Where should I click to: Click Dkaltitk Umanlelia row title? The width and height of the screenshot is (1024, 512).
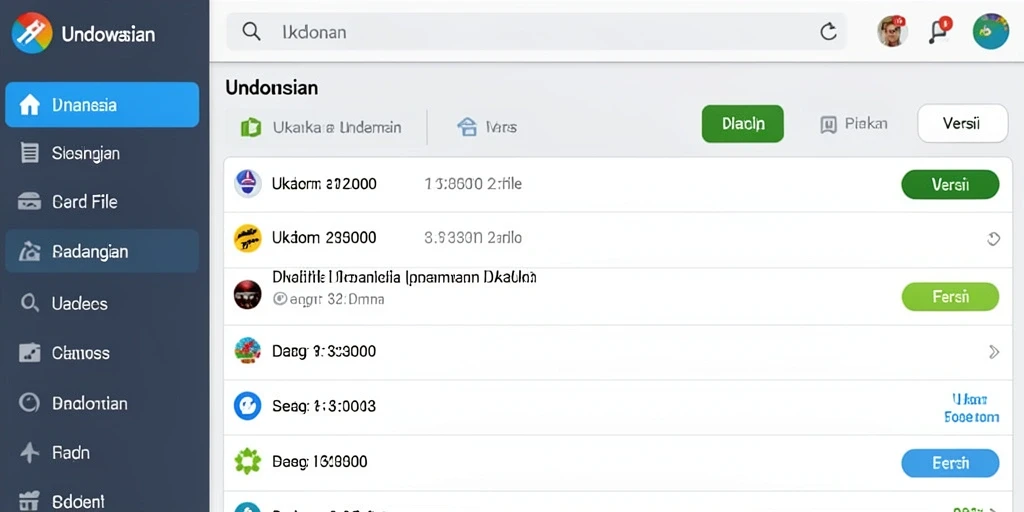coord(404,278)
